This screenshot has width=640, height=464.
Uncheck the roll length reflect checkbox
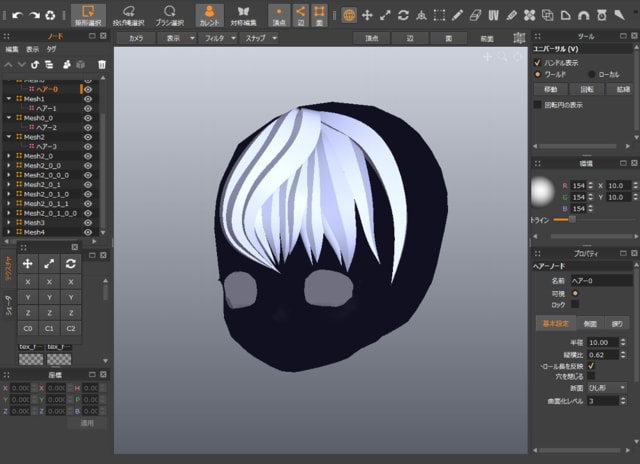[591, 366]
